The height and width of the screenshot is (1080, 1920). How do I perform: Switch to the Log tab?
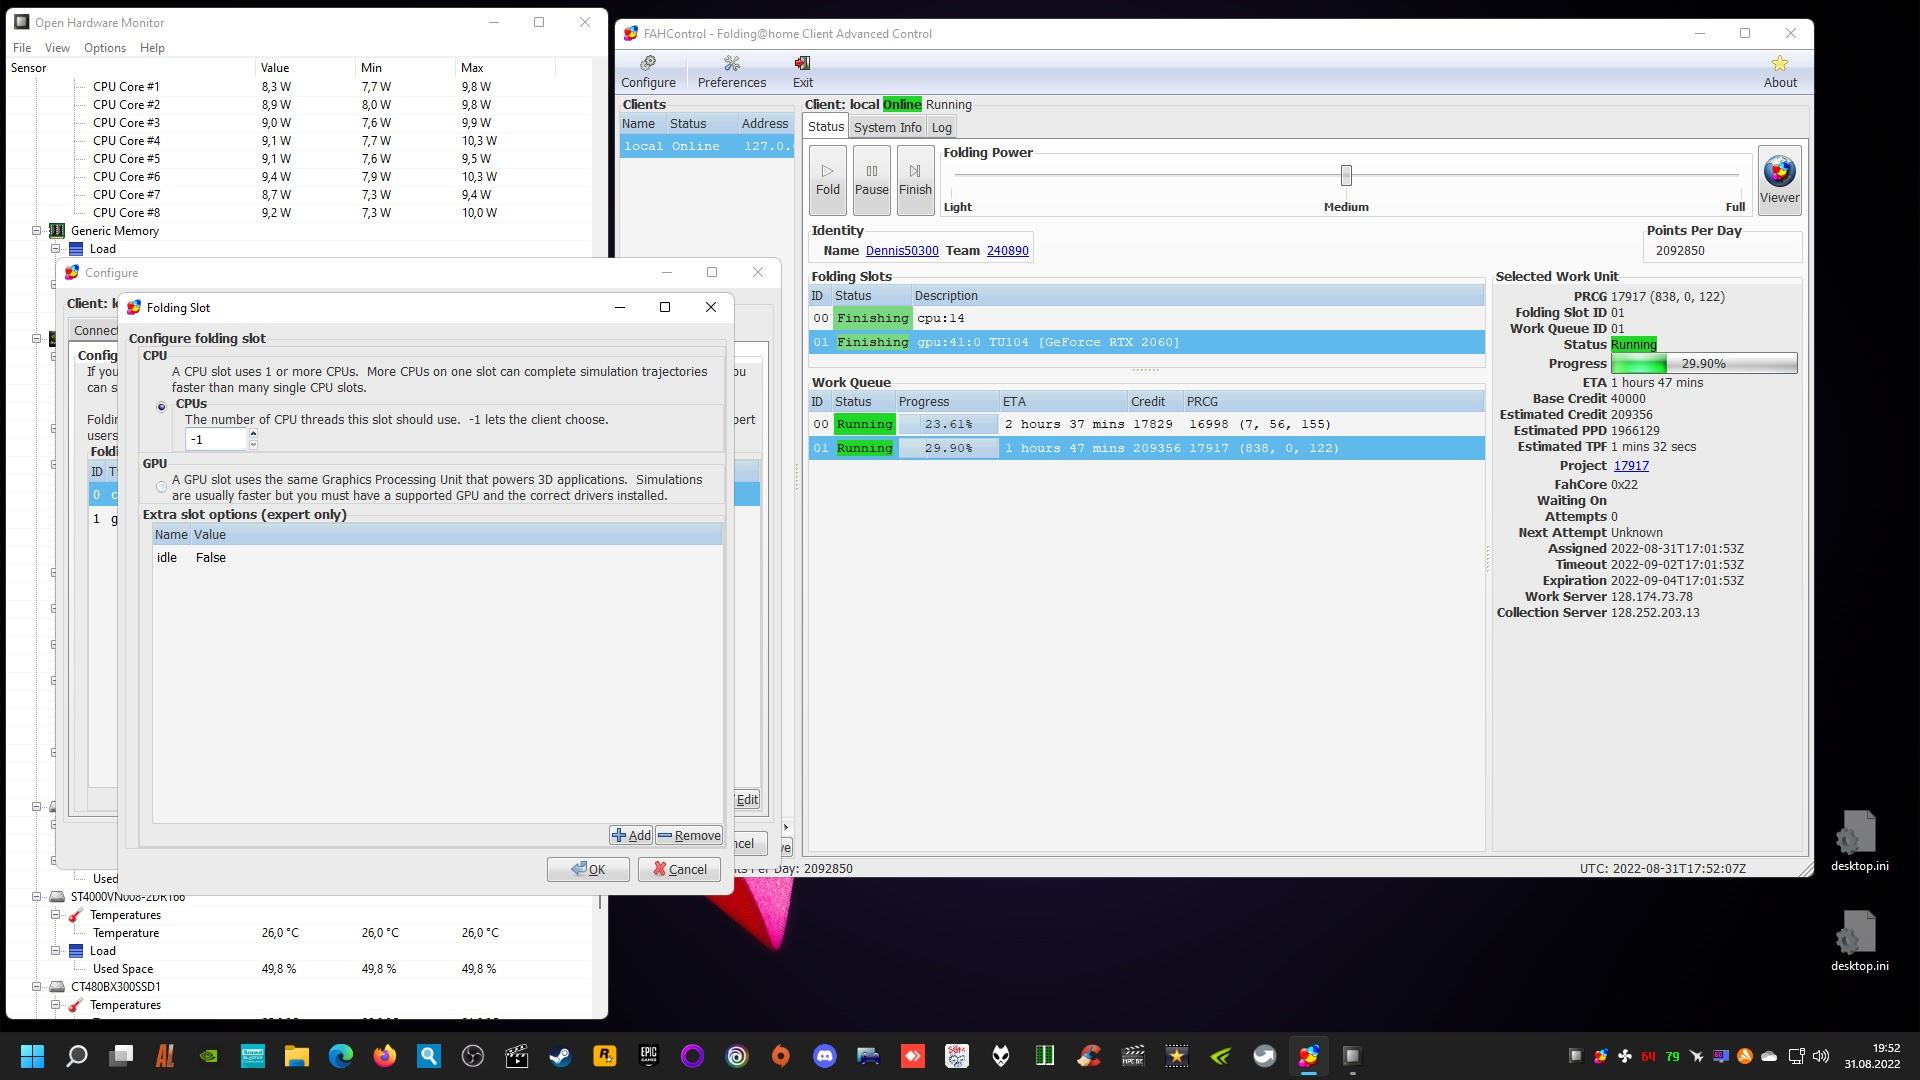click(x=941, y=128)
